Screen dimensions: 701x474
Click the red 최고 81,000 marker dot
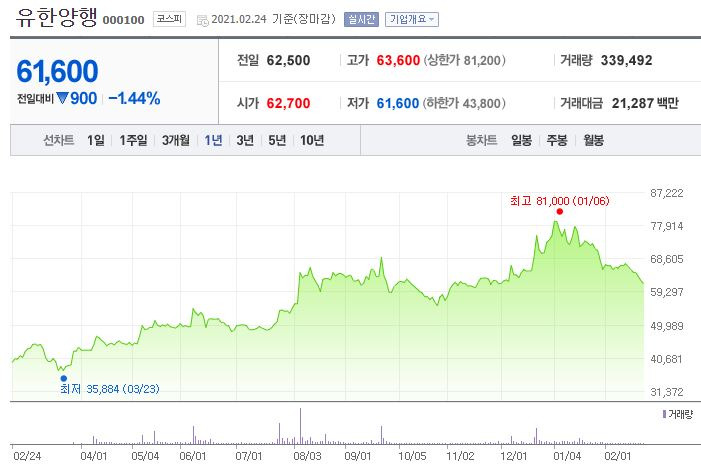tap(559, 212)
